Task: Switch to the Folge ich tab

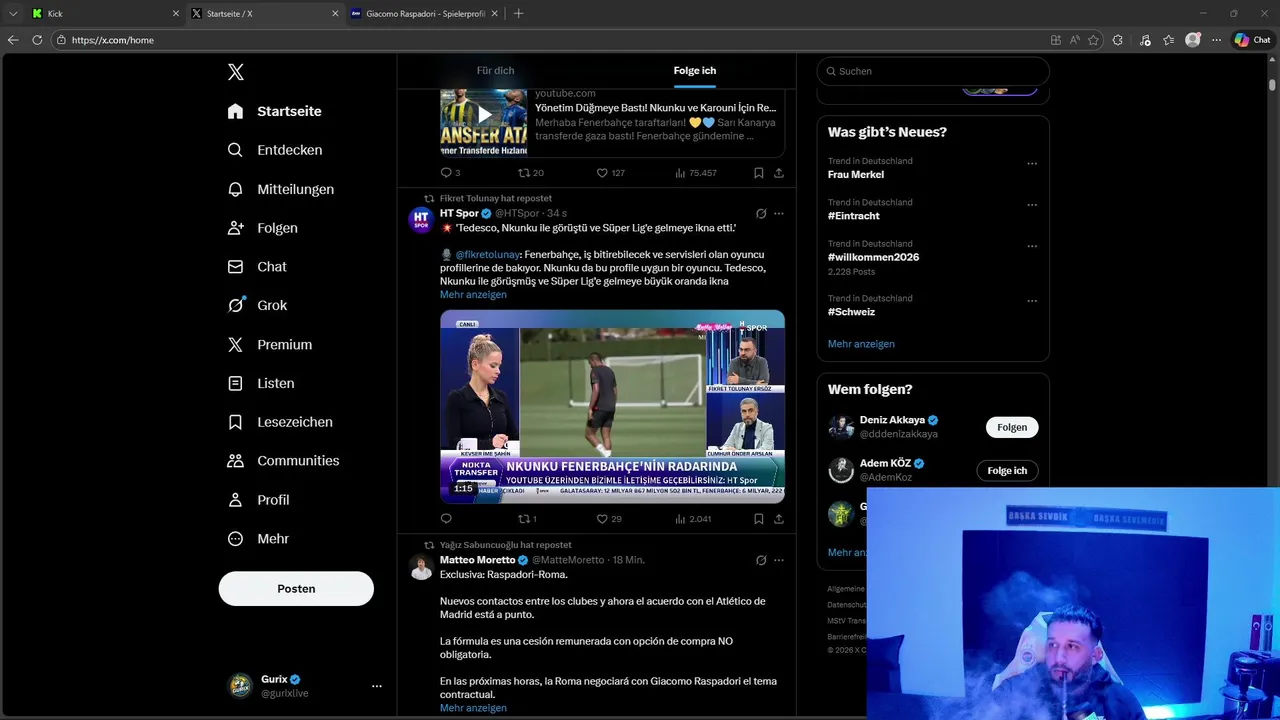Action: (695, 71)
